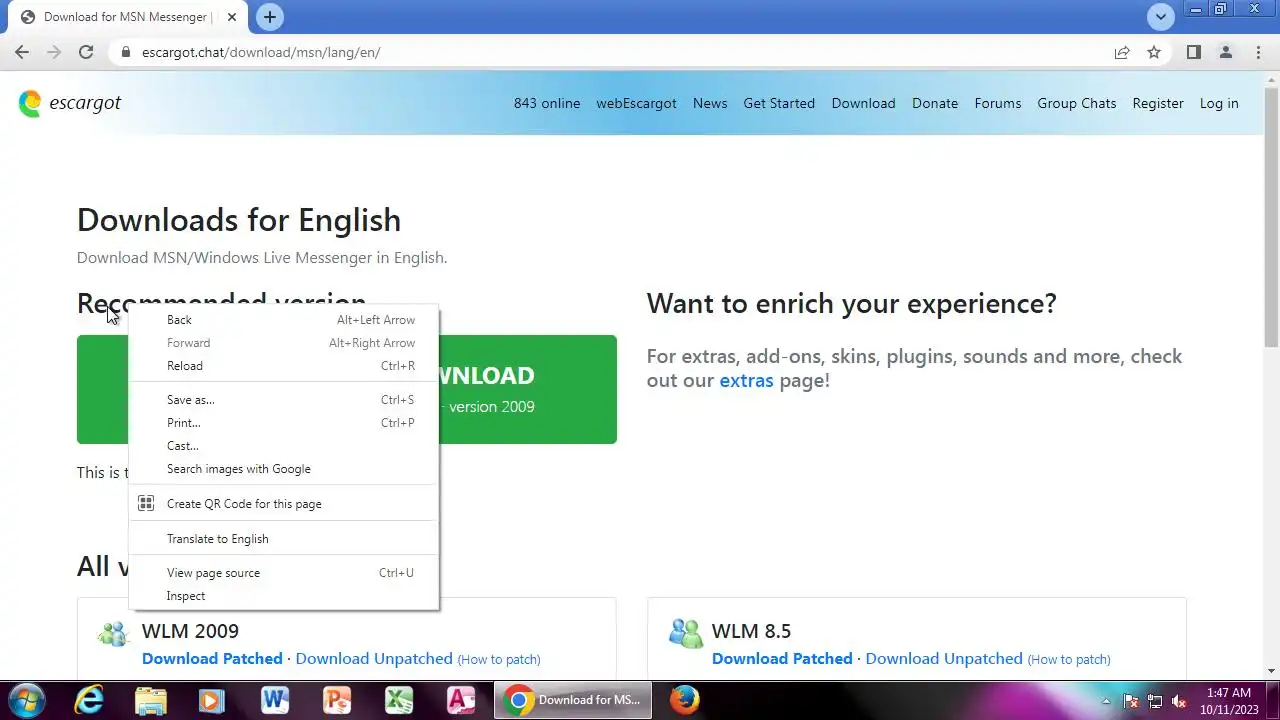Click the muted volume tray icon

1179,701
